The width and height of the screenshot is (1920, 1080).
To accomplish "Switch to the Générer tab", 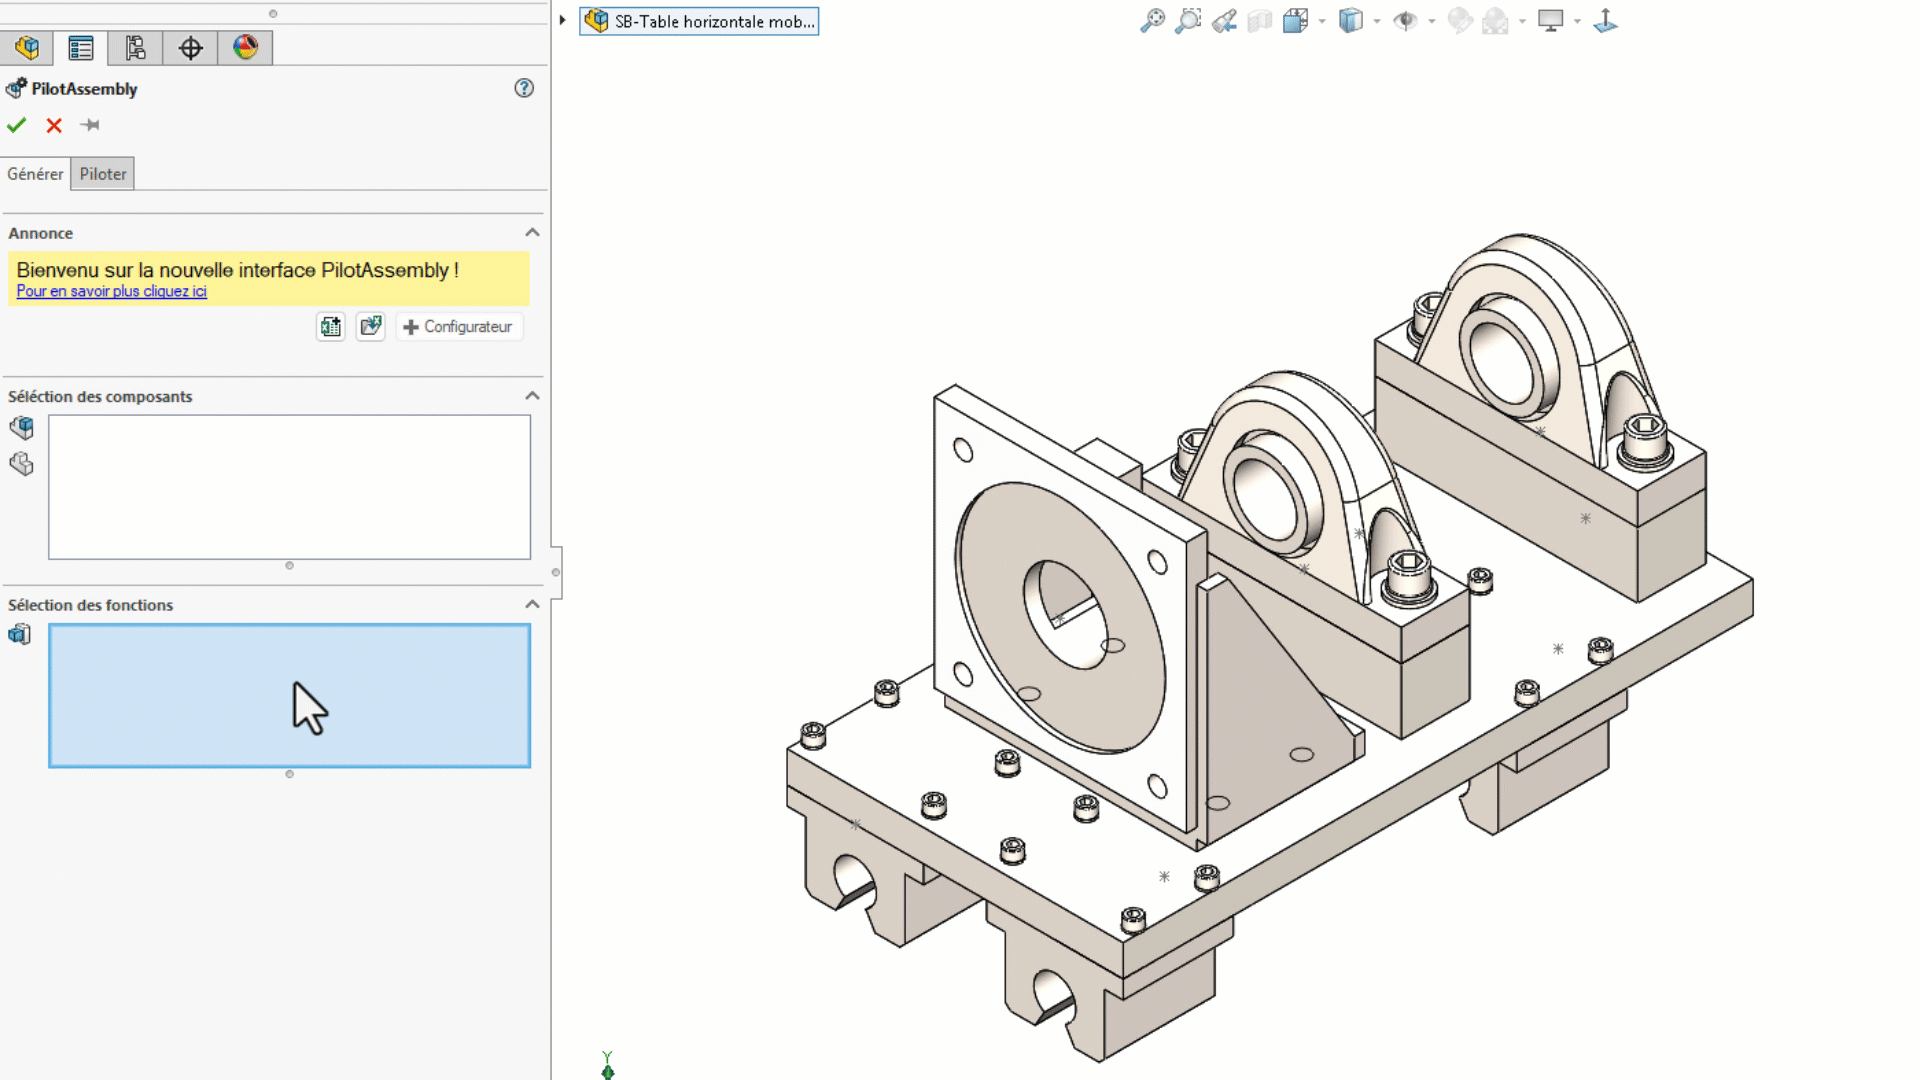I will (35, 174).
